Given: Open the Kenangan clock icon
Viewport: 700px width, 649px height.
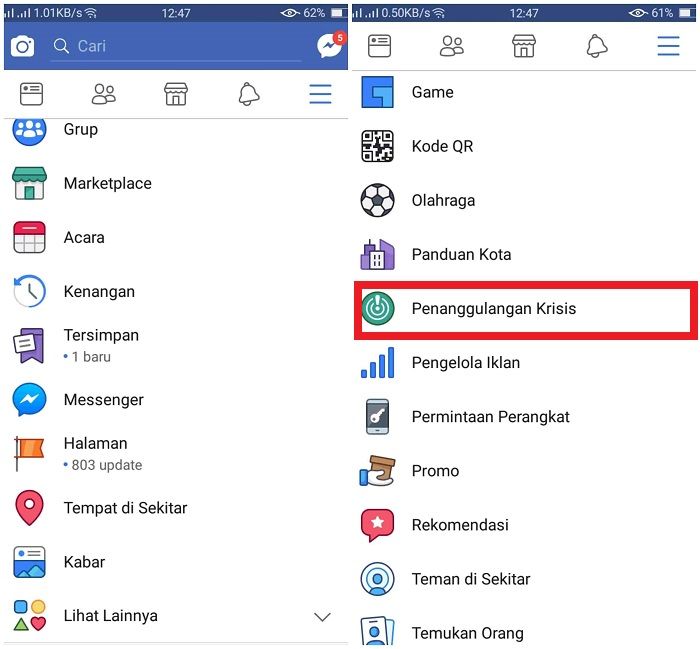Looking at the screenshot, I should click(x=29, y=291).
